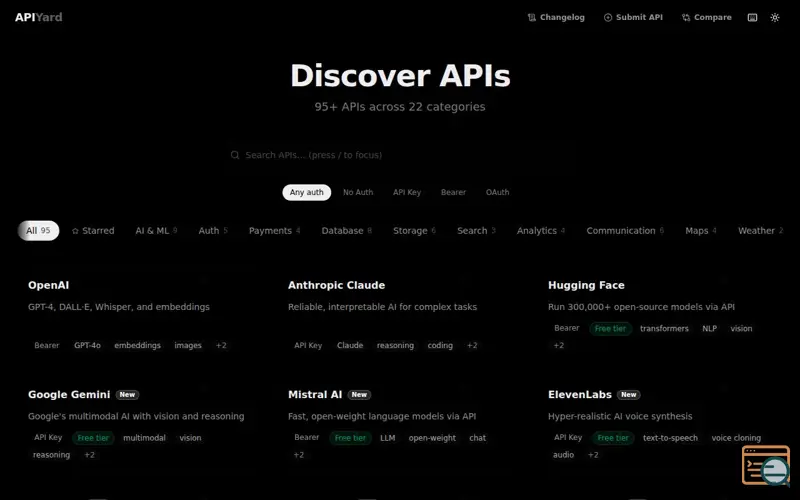This screenshot has width=800, height=500.
Task: Open the Compare arrows icon link
Action: [x=686, y=17]
